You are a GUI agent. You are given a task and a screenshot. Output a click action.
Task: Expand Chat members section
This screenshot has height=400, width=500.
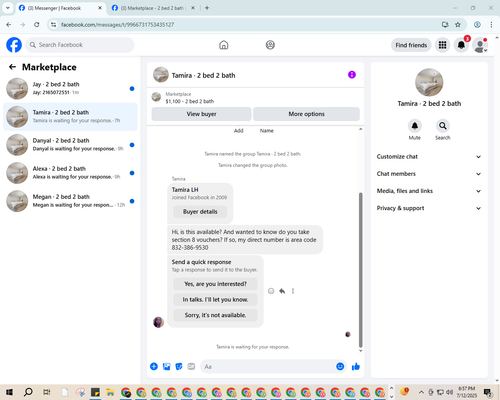429,174
